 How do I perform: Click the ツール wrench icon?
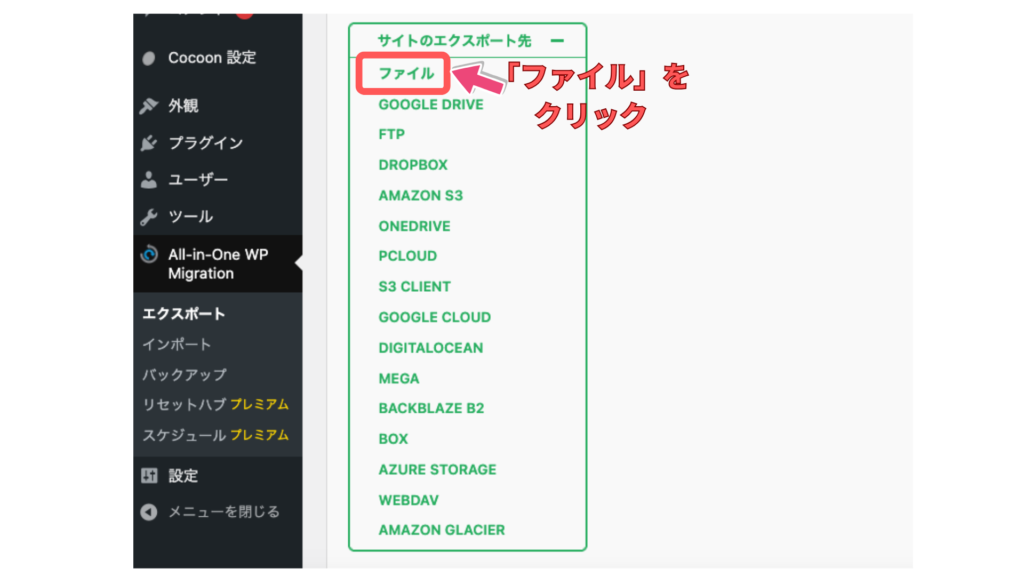149,217
